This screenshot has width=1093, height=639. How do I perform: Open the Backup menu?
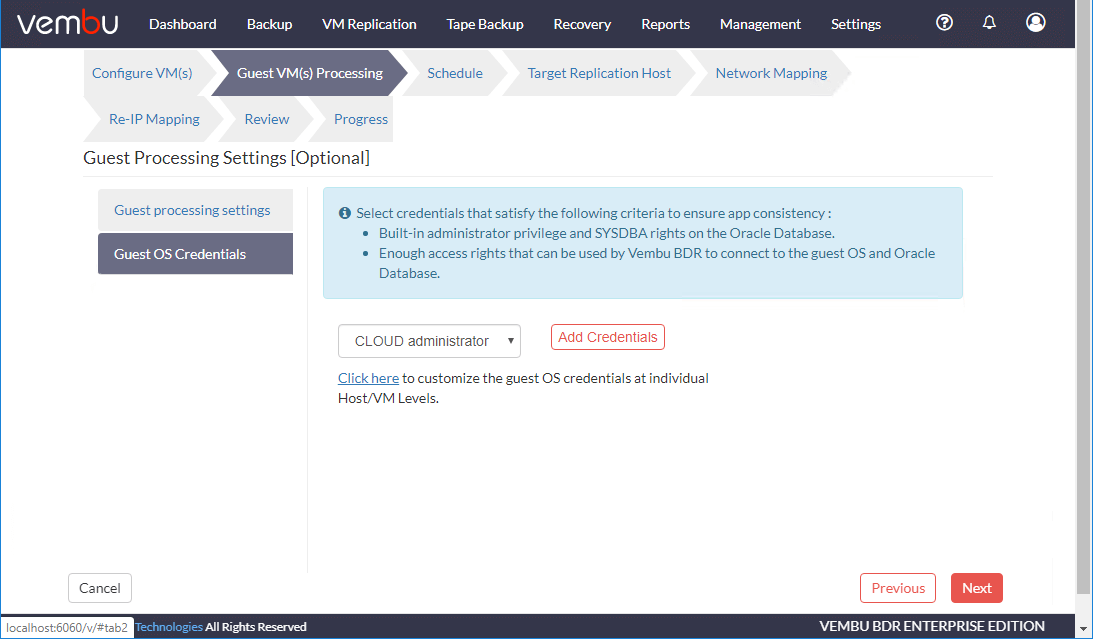[x=269, y=24]
